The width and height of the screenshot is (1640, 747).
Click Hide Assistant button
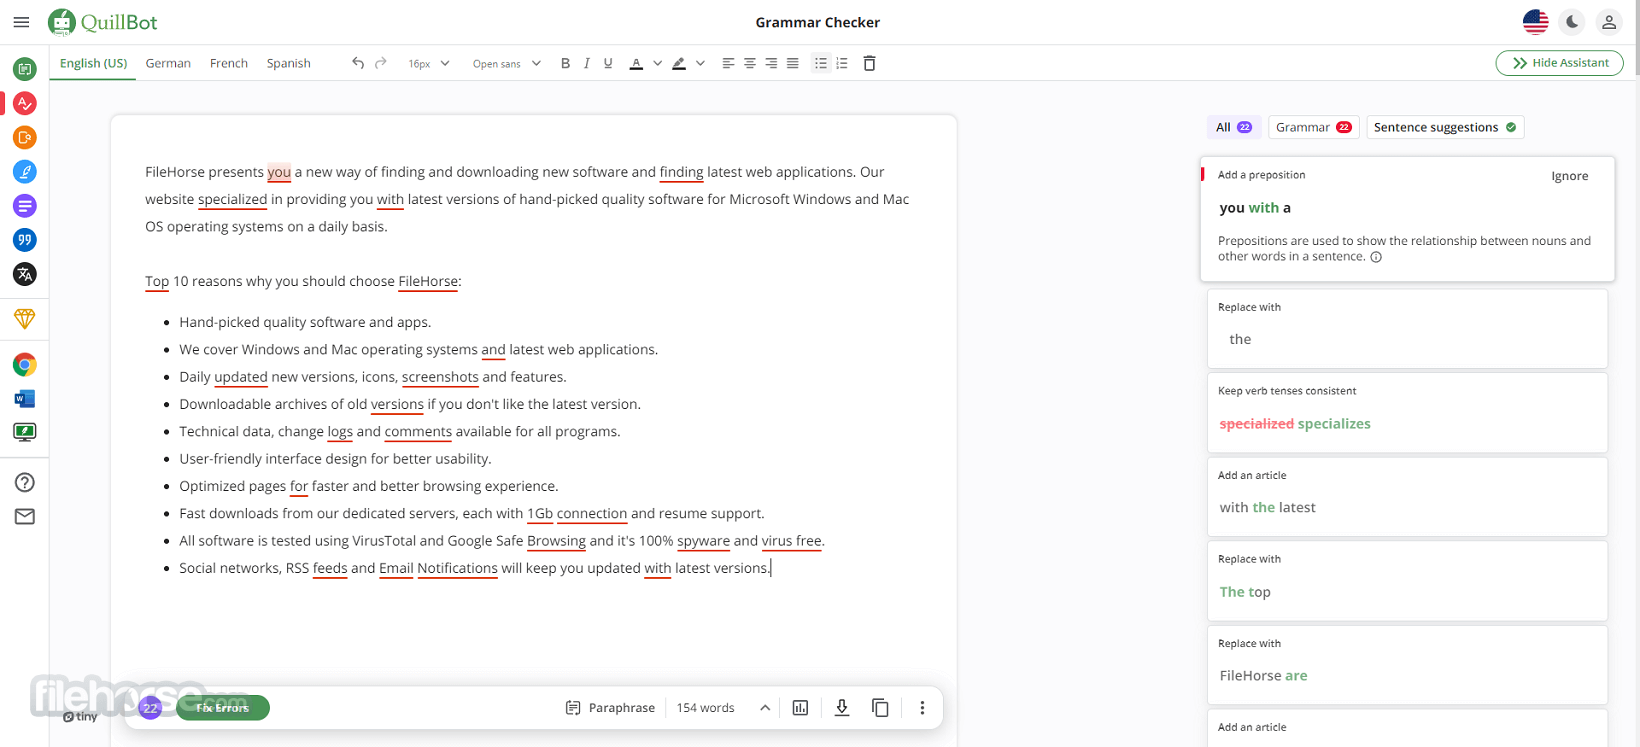pyautogui.click(x=1559, y=63)
